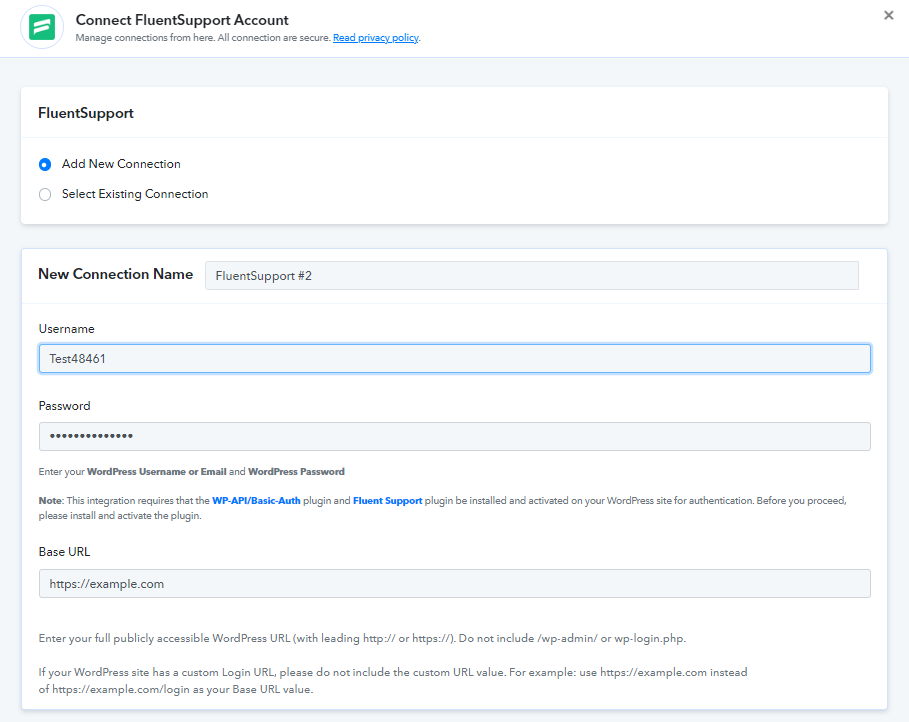
Task: Click 'WordPress Username or Email' hint text
Action: click(x=157, y=471)
